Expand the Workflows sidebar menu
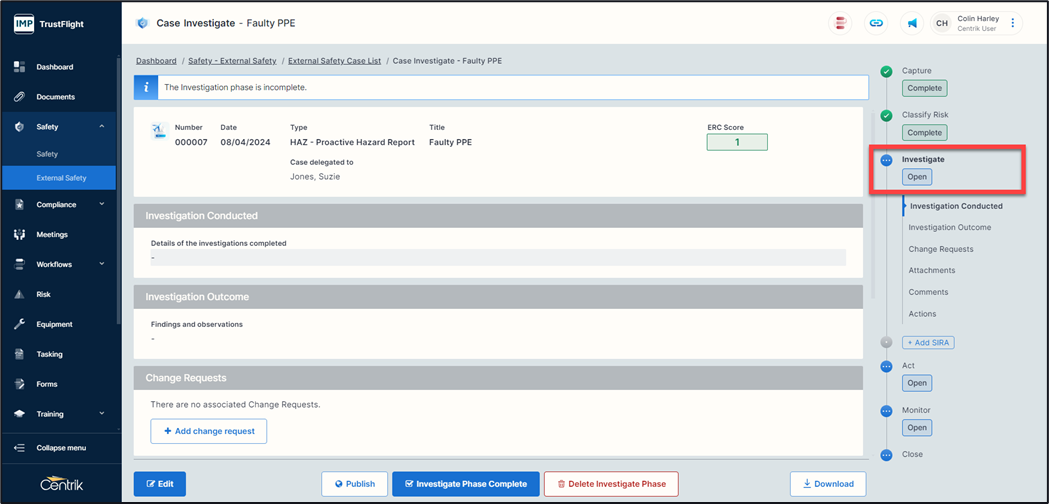The width and height of the screenshot is (1049, 504). pyautogui.click(x=102, y=265)
